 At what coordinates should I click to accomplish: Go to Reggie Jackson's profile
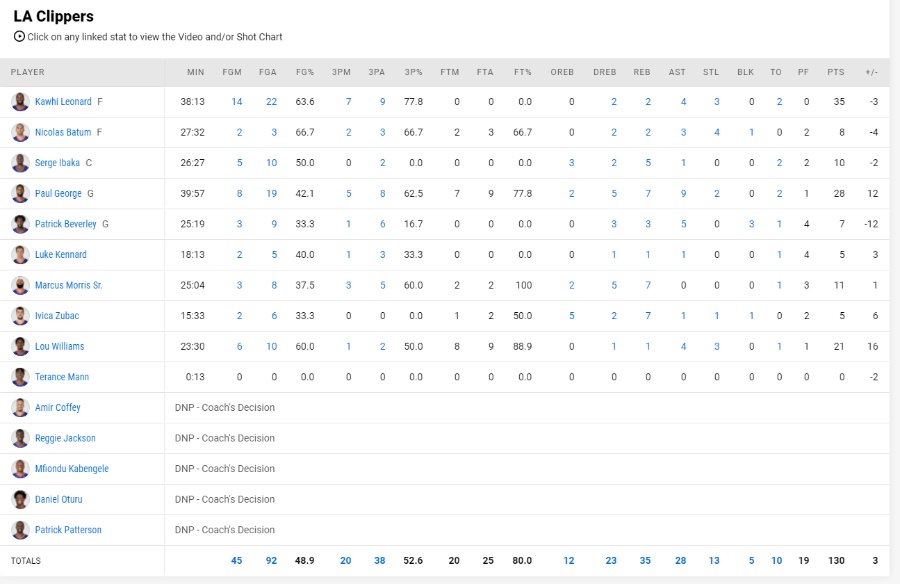(65, 438)
